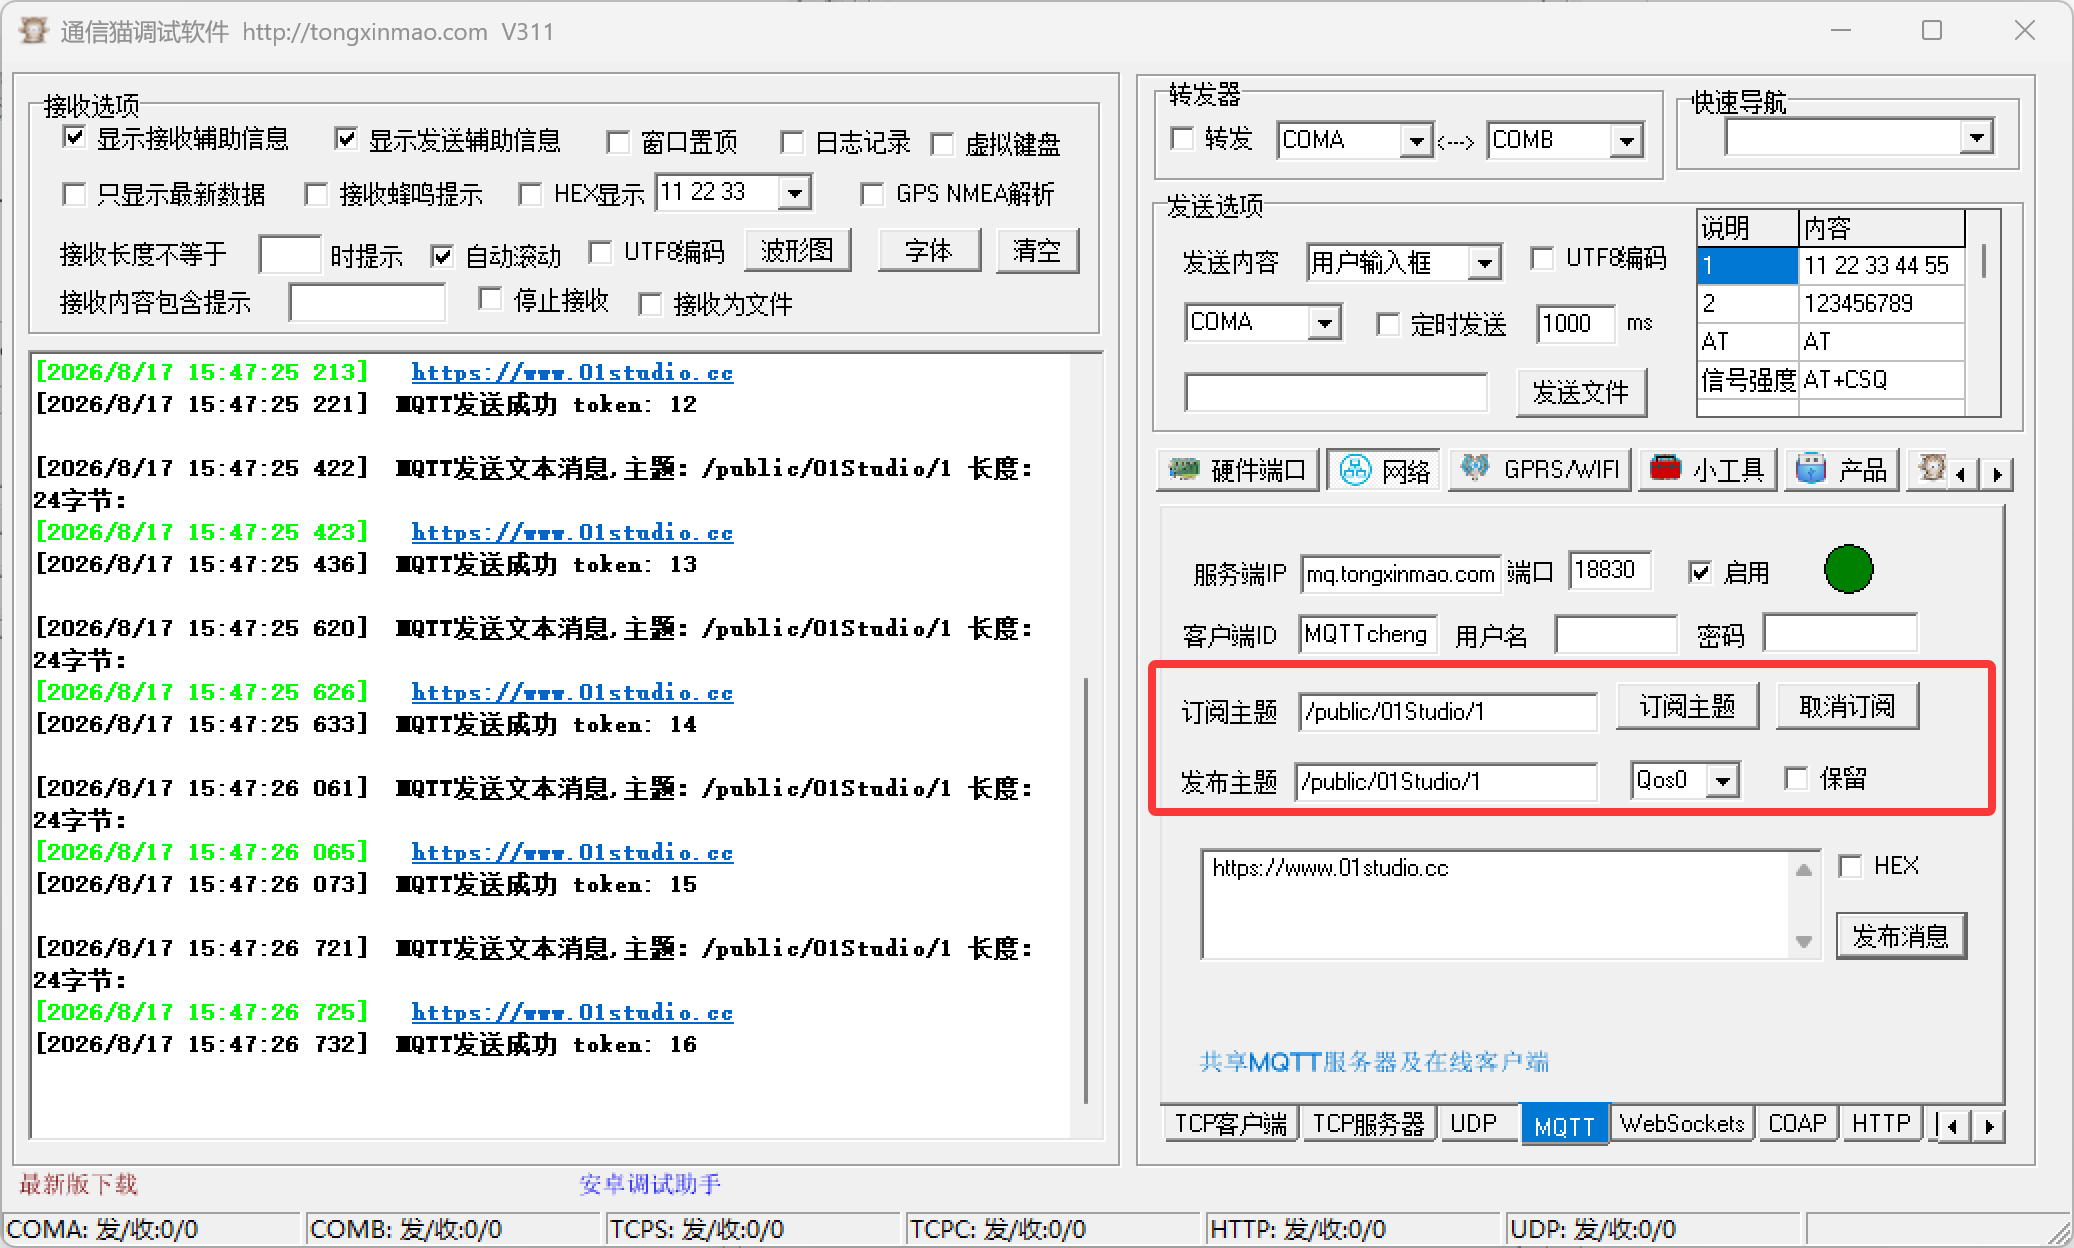Expand the Qos0 dropdown
This screenshot has width=2074, height=1248.
click(x=1723, y=780)
